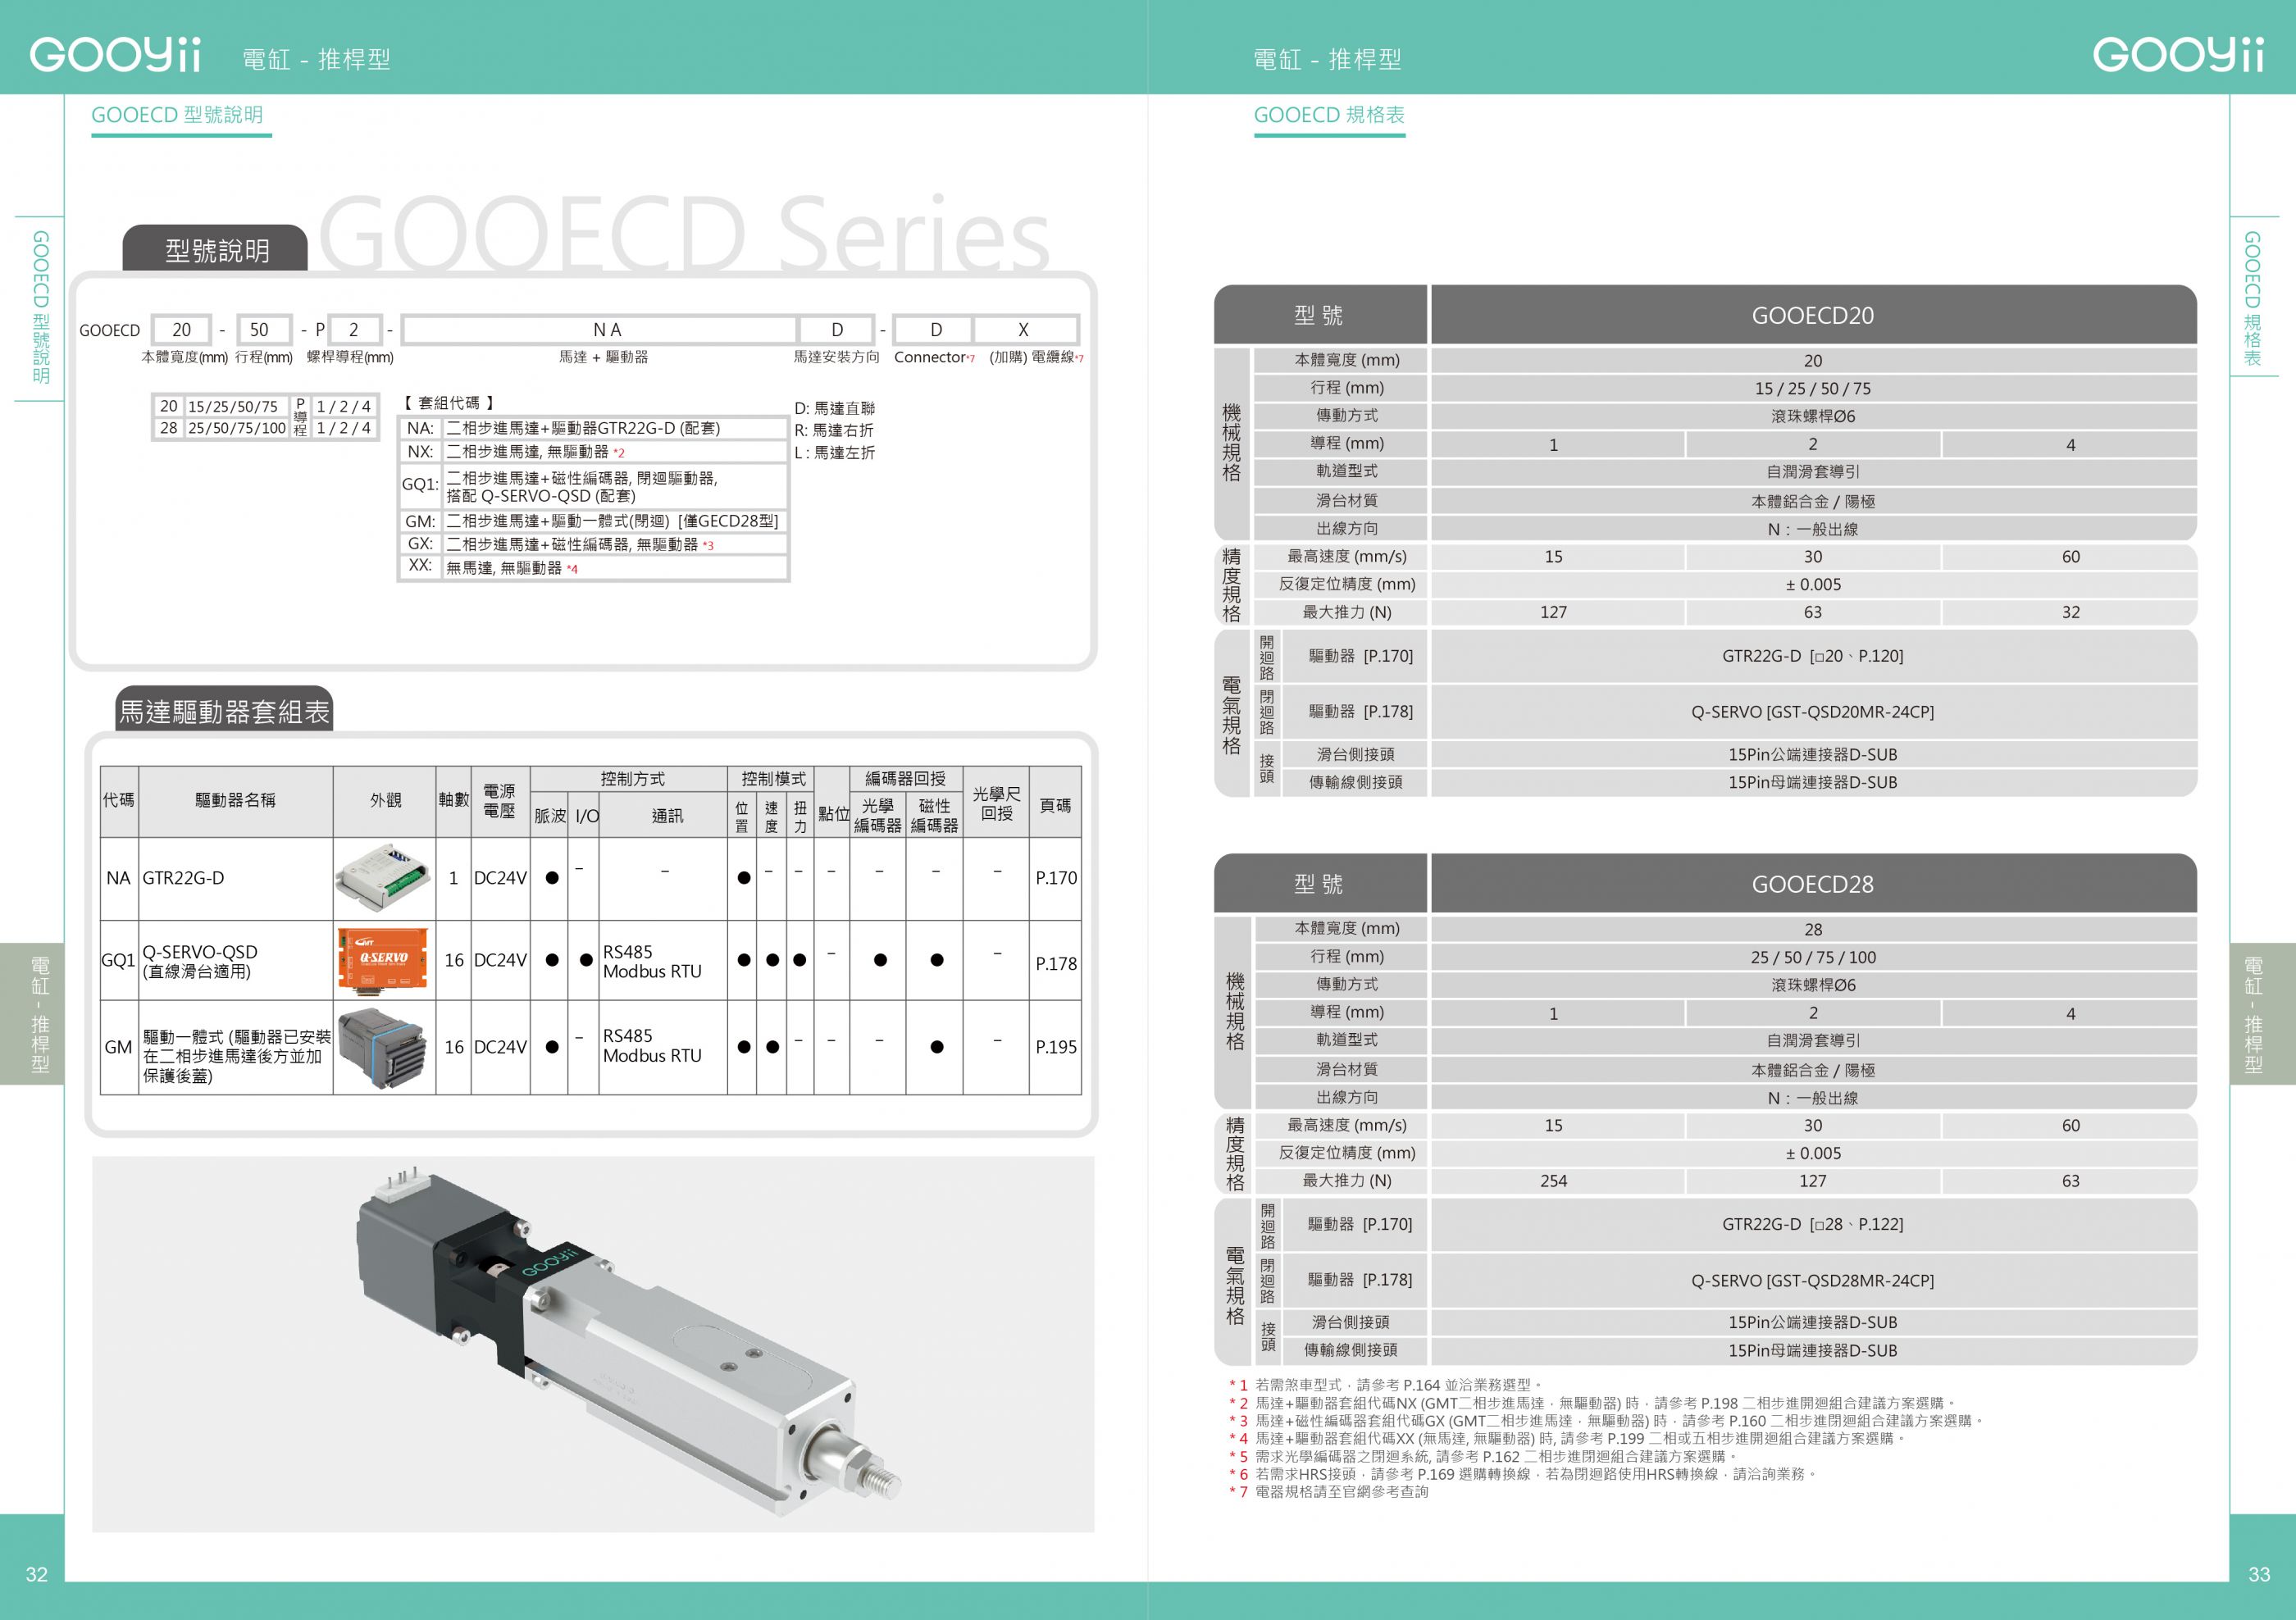Click 25 / 50 / 75 / 100 stroke in GOOECD28 table
The height and width of the screenshot is (1620, 2296).
coord(1812,957)
